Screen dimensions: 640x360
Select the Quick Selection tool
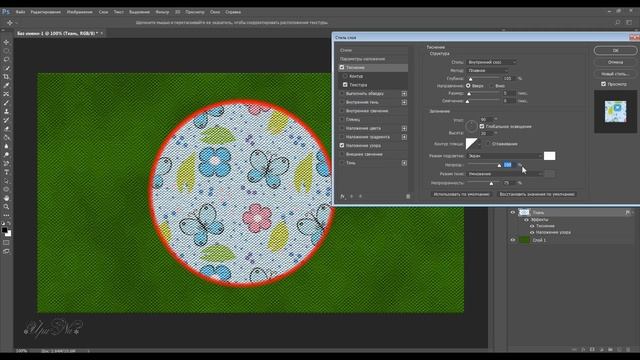(x=6, y=68)
